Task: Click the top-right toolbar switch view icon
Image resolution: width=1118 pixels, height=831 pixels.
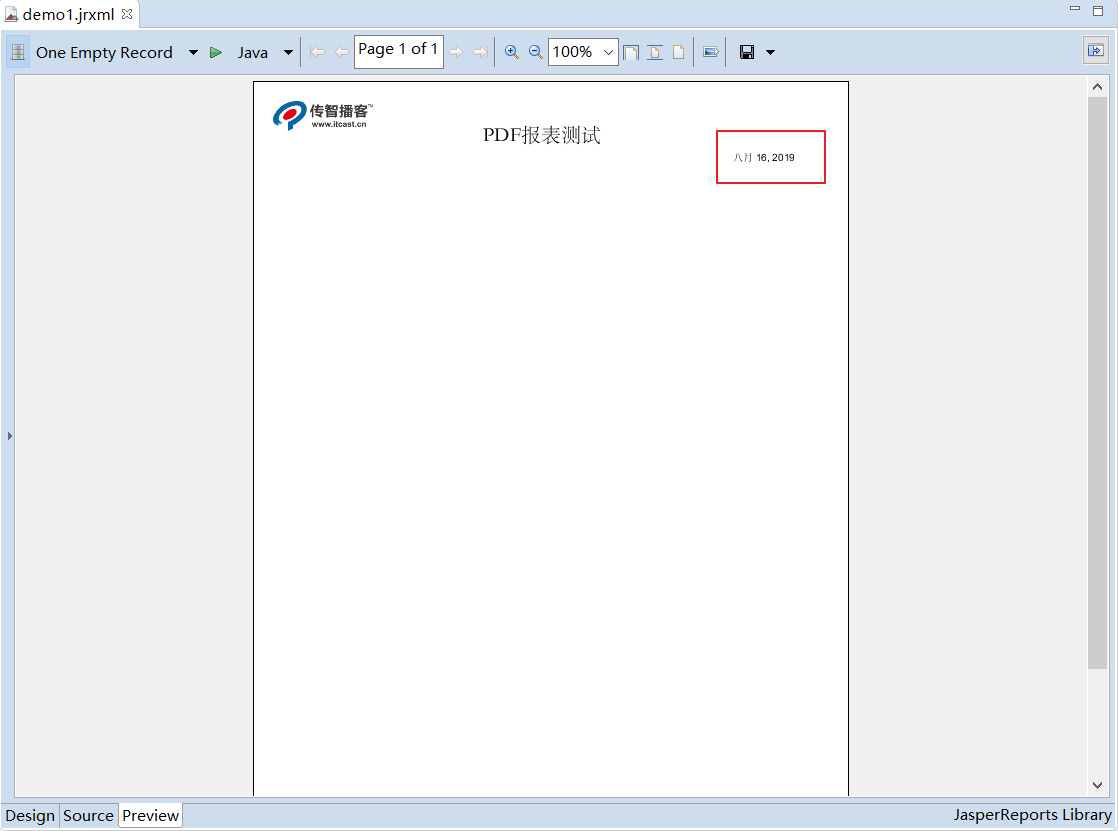Action: (x=1095, y=50)
